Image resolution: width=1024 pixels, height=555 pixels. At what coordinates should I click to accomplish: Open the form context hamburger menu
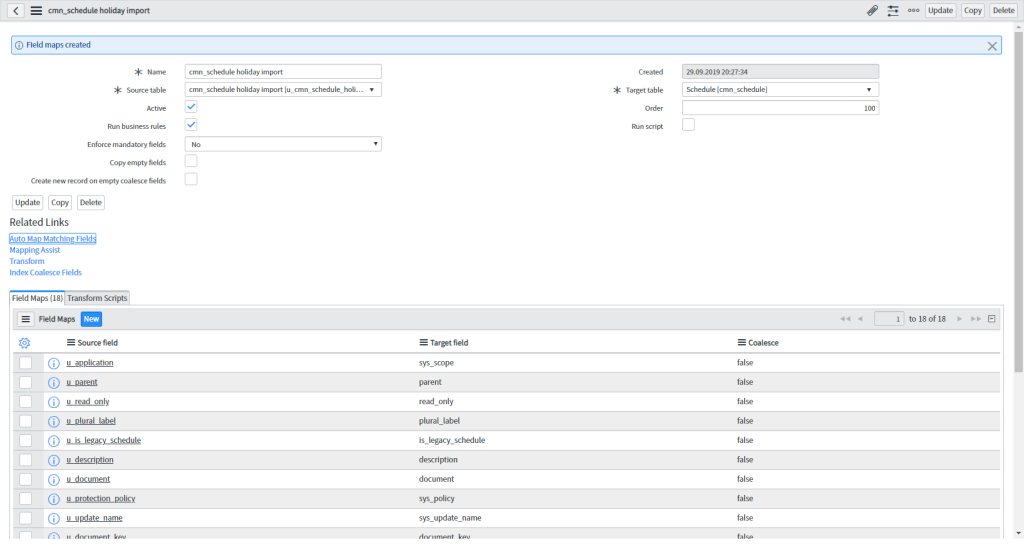[x=36, y=10]
